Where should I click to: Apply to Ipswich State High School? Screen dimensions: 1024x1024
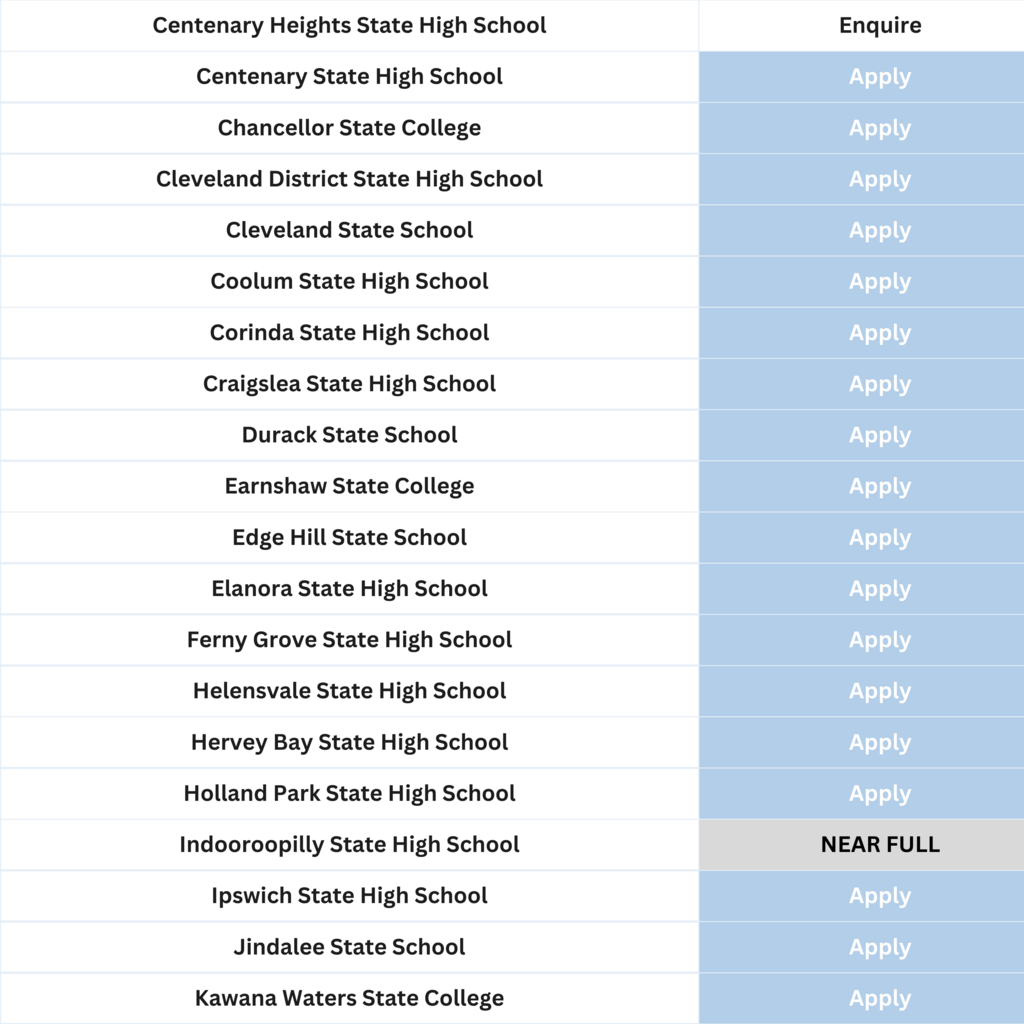coord(880,896)
